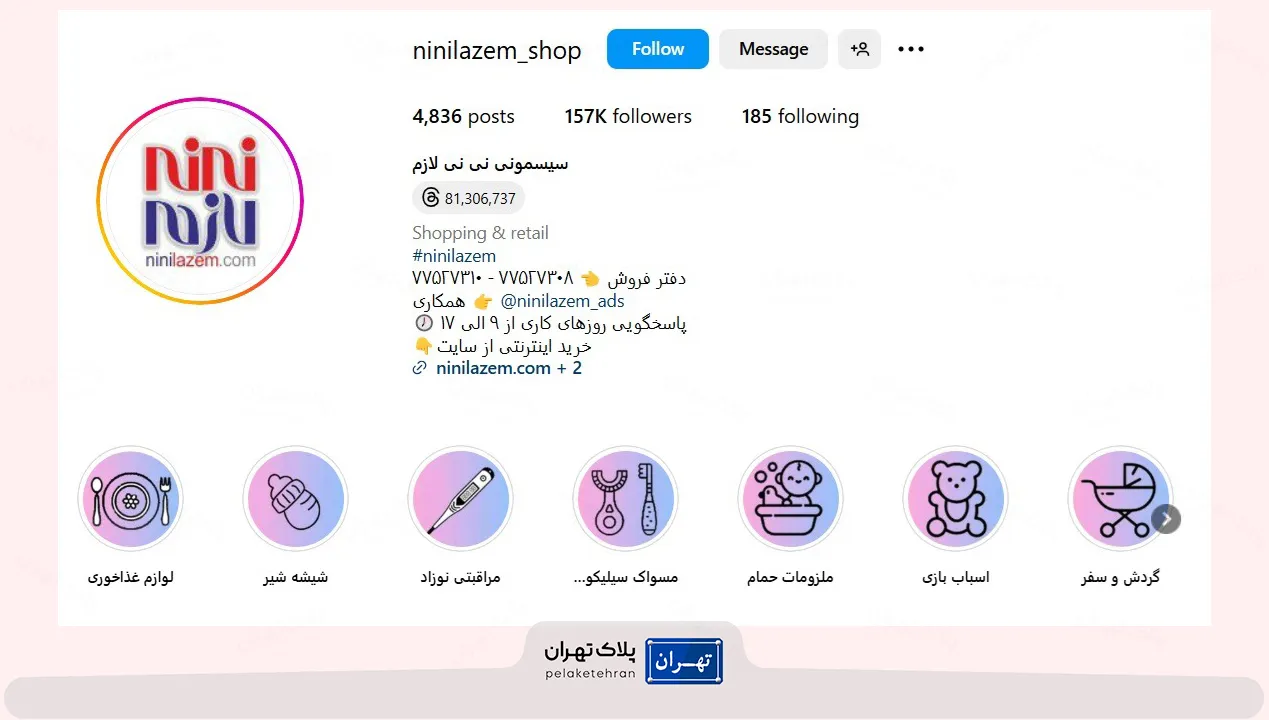View the 157K followers list
Screen dimensions: 1269x720
coord(628,117)
